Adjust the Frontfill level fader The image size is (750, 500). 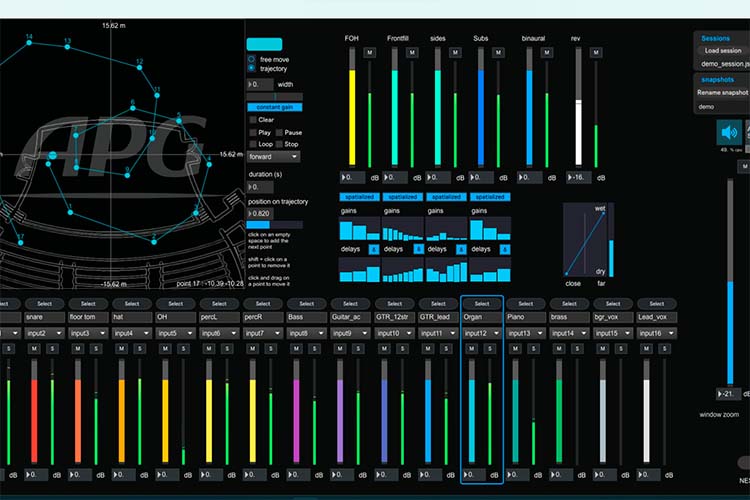[395, 107]
